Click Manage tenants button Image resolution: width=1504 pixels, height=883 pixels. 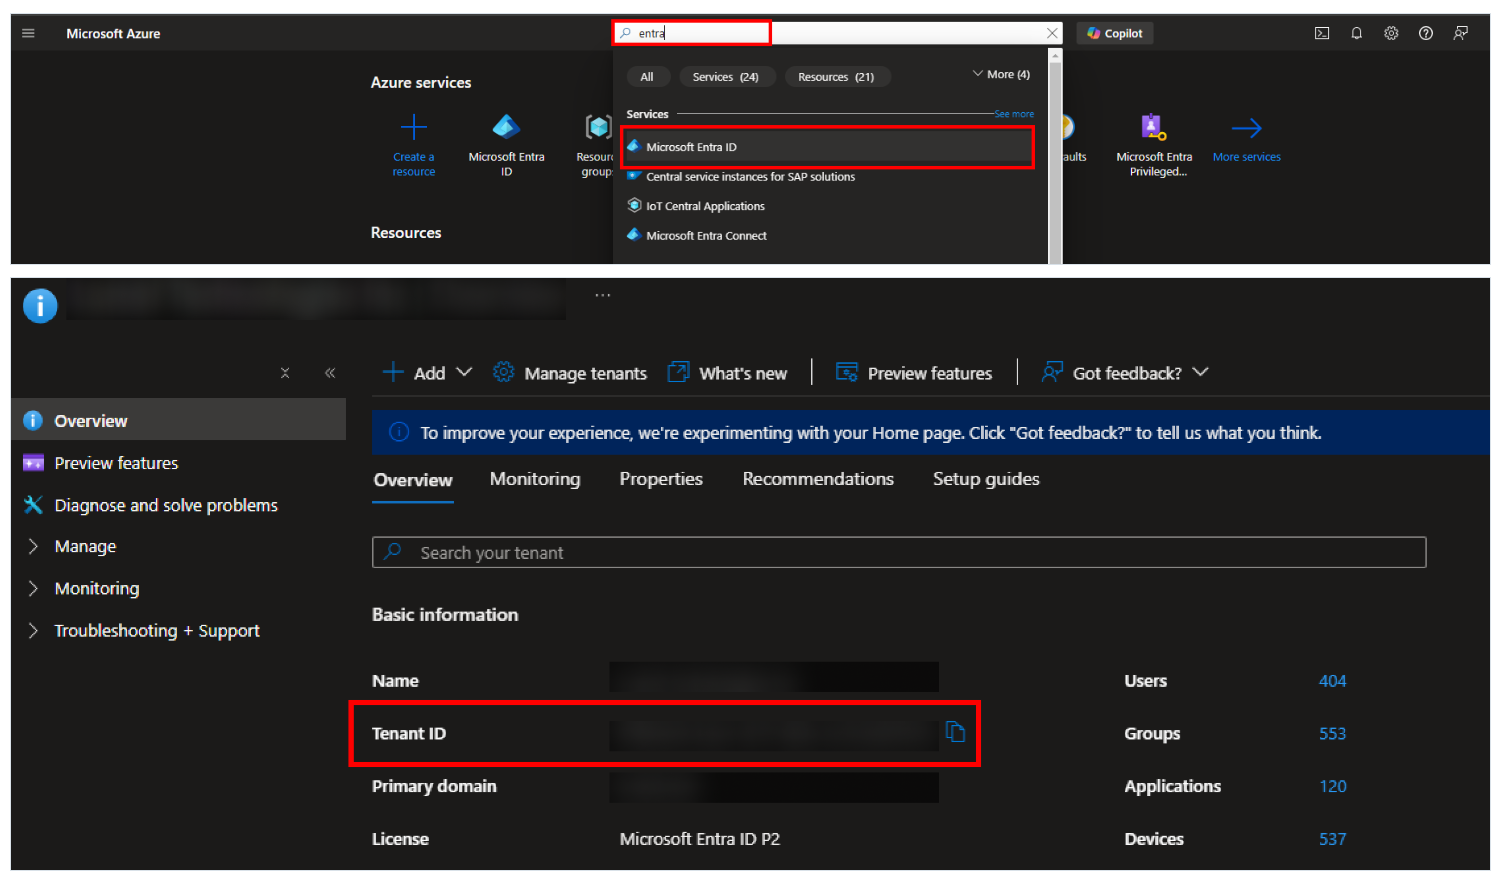(x=570, y=373)
